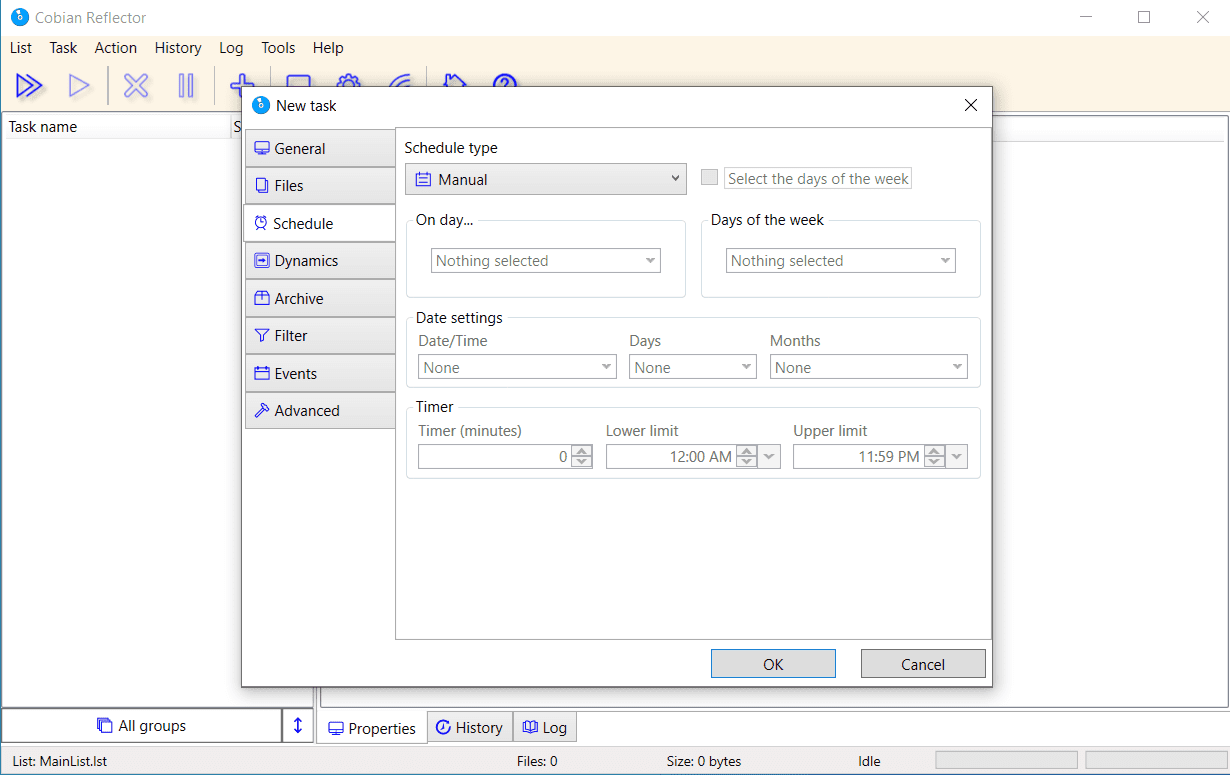Image resolution: width=1230 pixels, height=775 pixels.
Task: Run all tasks with double-arrow toolbar icon
Action: pyautogui.click(x=29, y=86)
